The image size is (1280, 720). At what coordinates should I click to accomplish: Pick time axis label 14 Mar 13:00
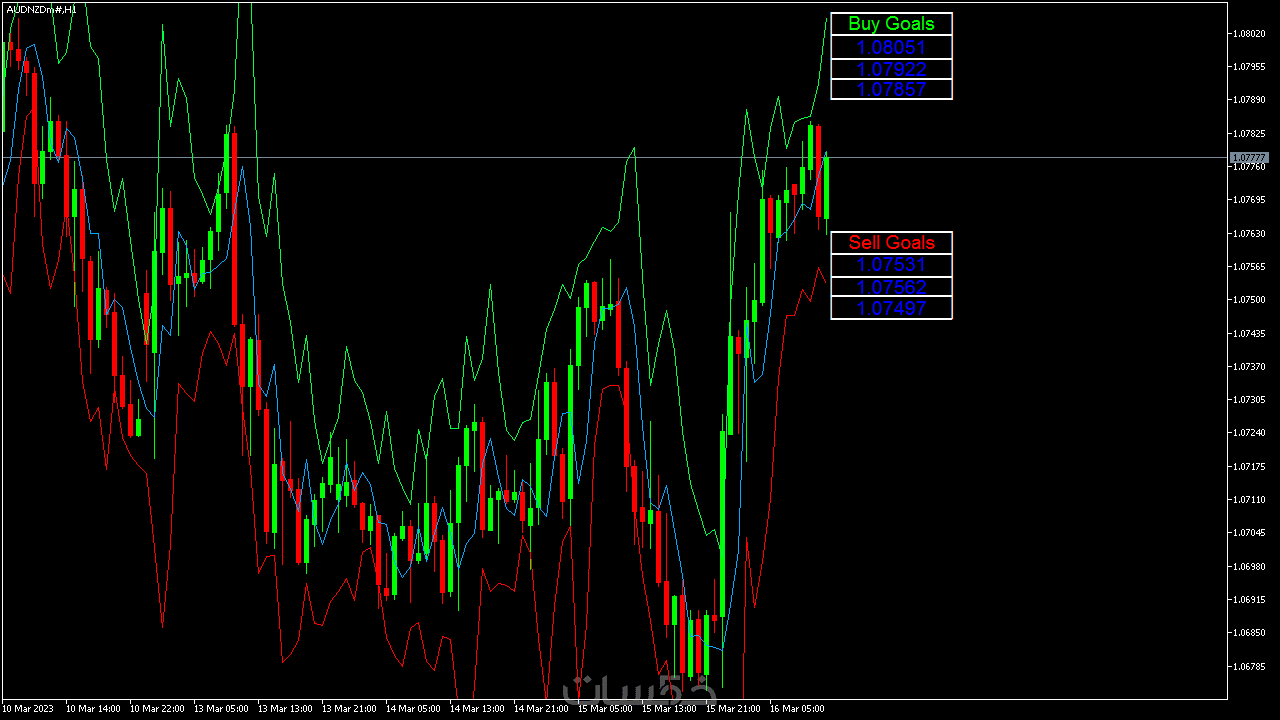(x=478, y=709)
